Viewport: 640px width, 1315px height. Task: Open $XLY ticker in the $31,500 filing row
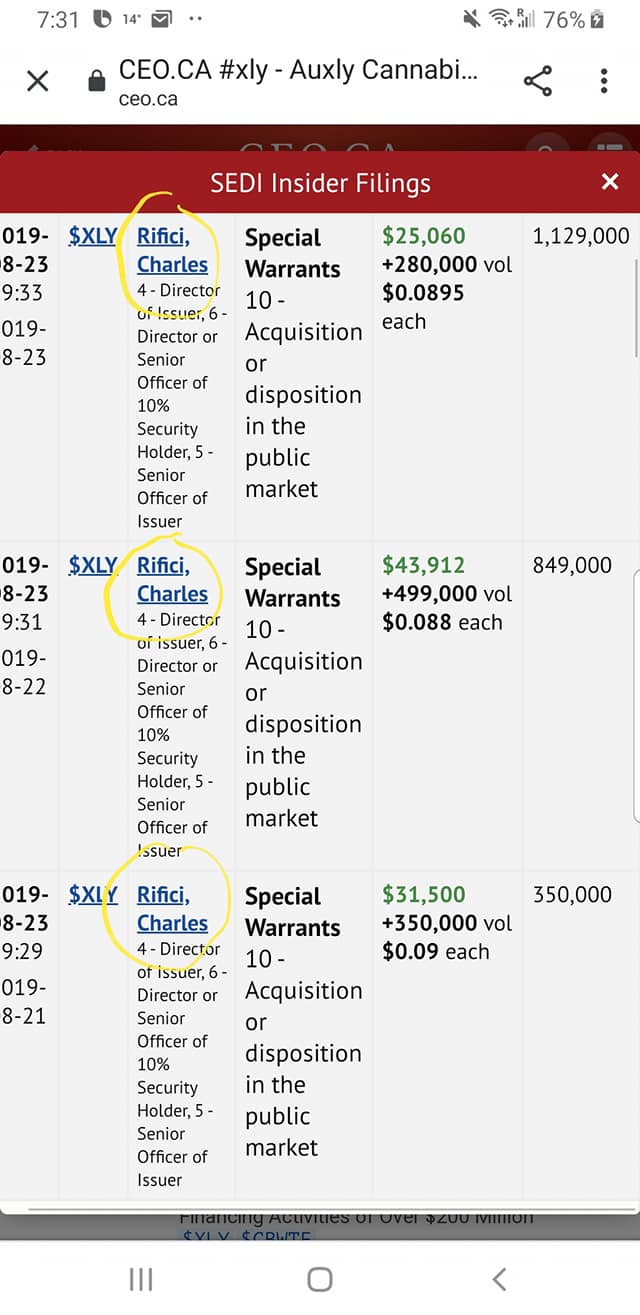(93, 894)
